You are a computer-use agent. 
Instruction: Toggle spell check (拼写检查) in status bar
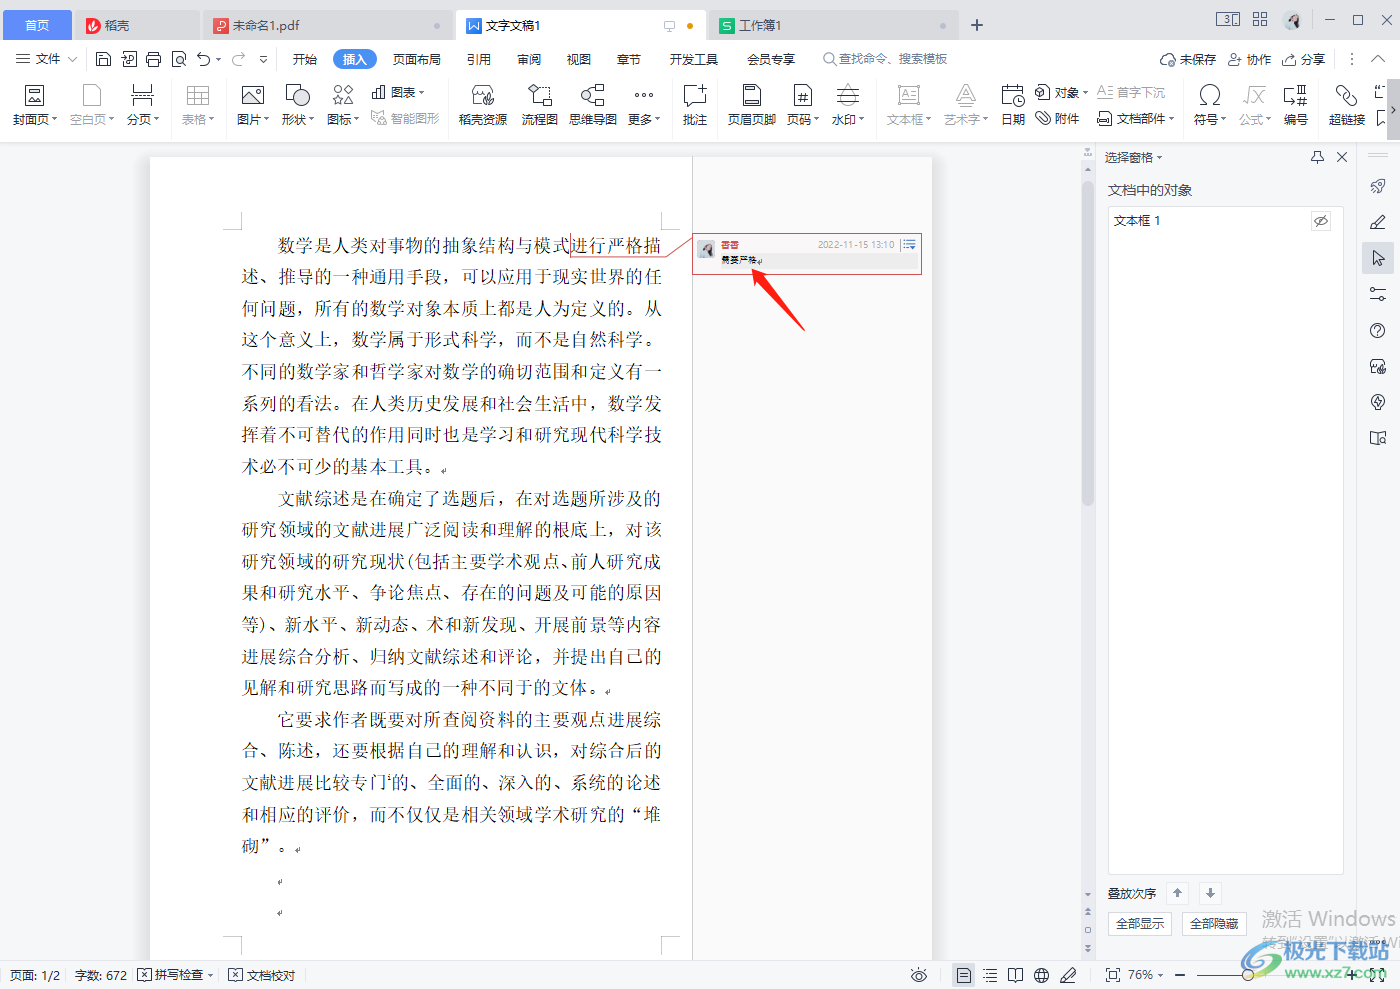[175, 975]
